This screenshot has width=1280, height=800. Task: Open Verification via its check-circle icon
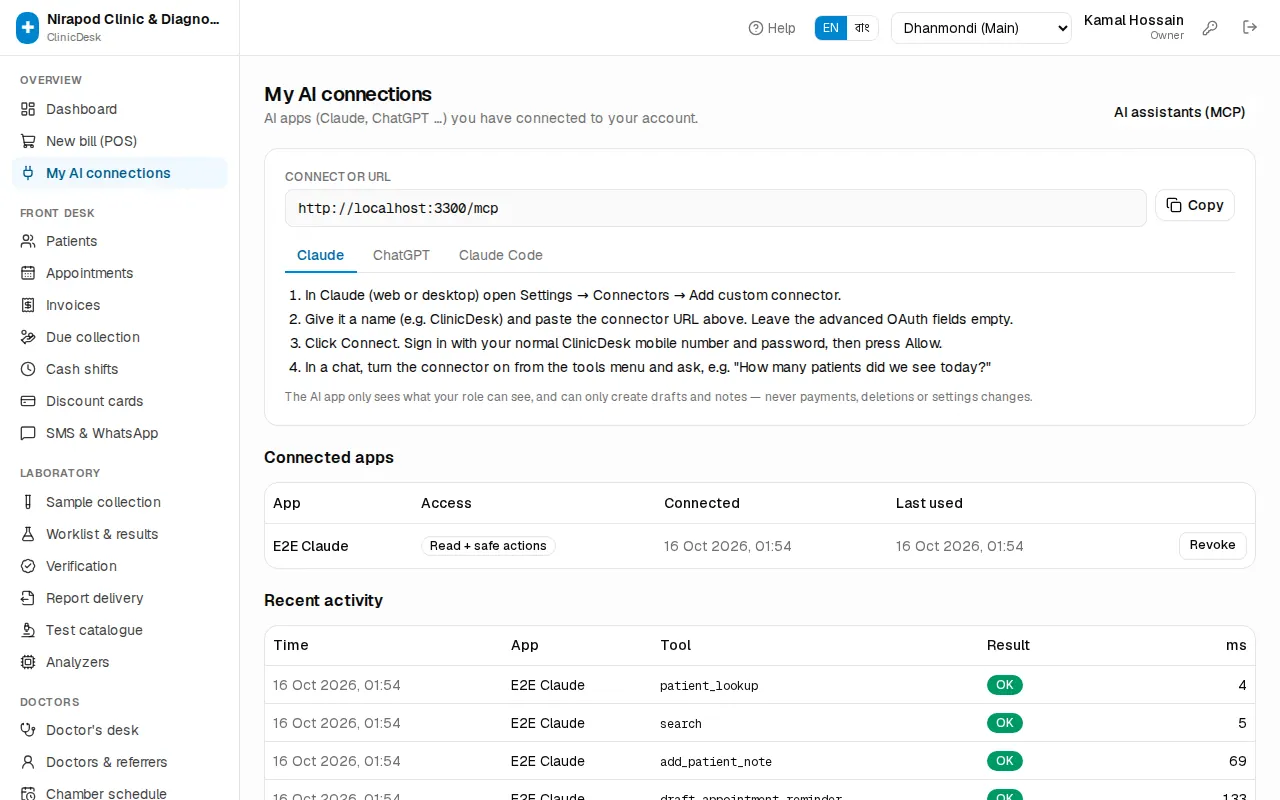(x=28, y=566)
